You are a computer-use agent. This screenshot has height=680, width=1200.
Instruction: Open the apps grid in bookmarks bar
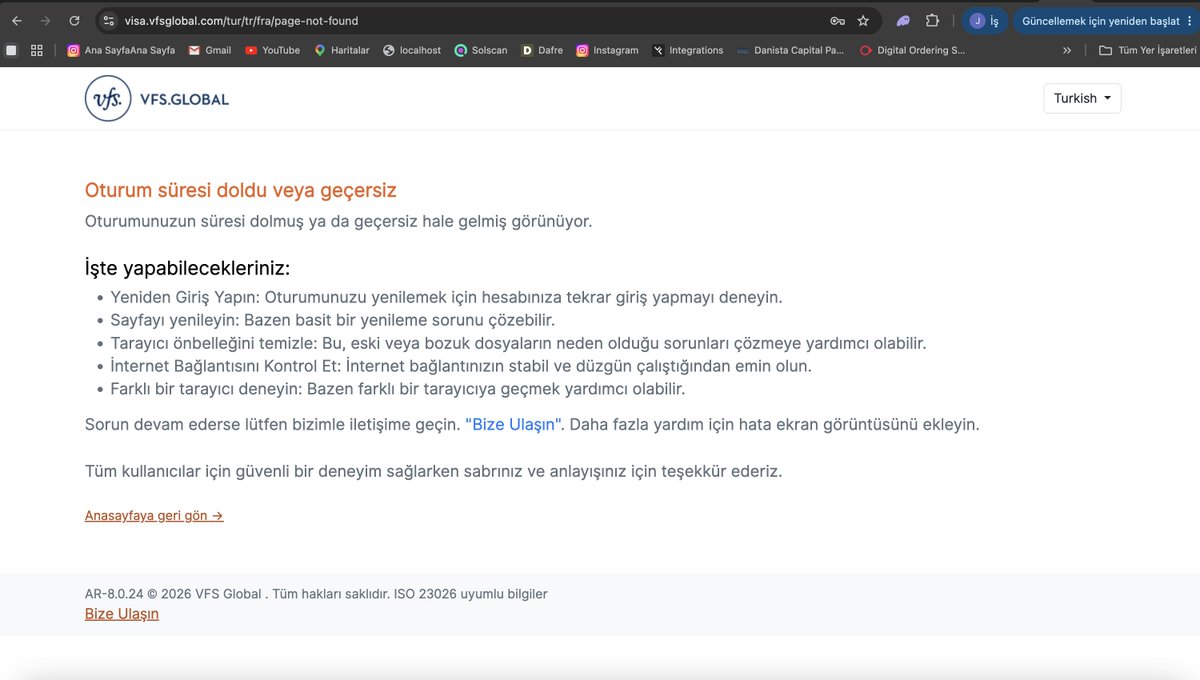37,50
